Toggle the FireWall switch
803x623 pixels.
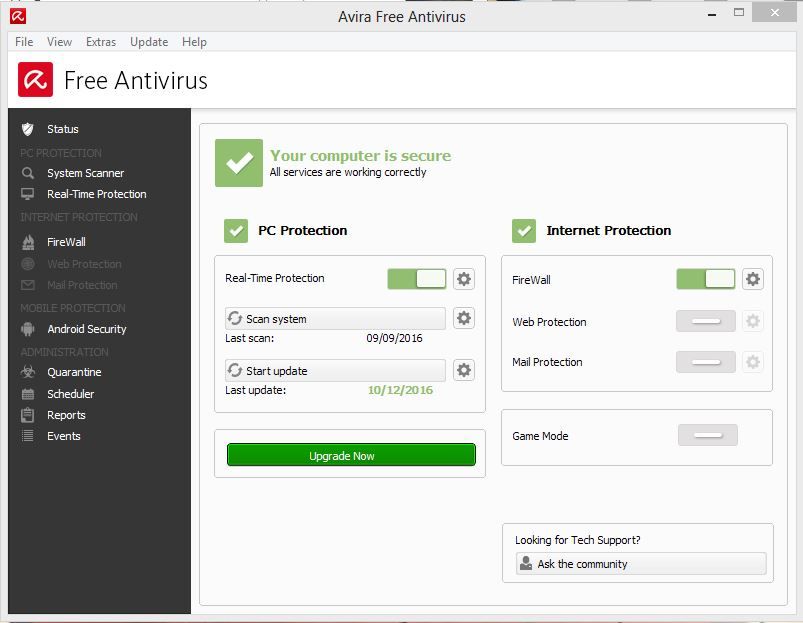coord(706,279)
